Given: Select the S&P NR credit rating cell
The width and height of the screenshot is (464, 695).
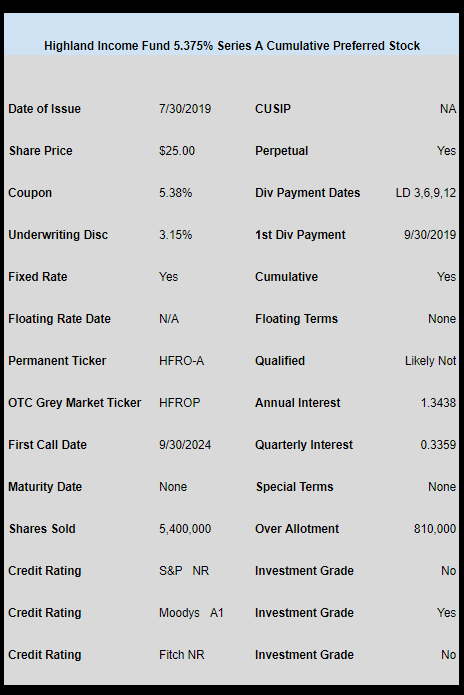Looking at the screenshot, I should 184,570.
